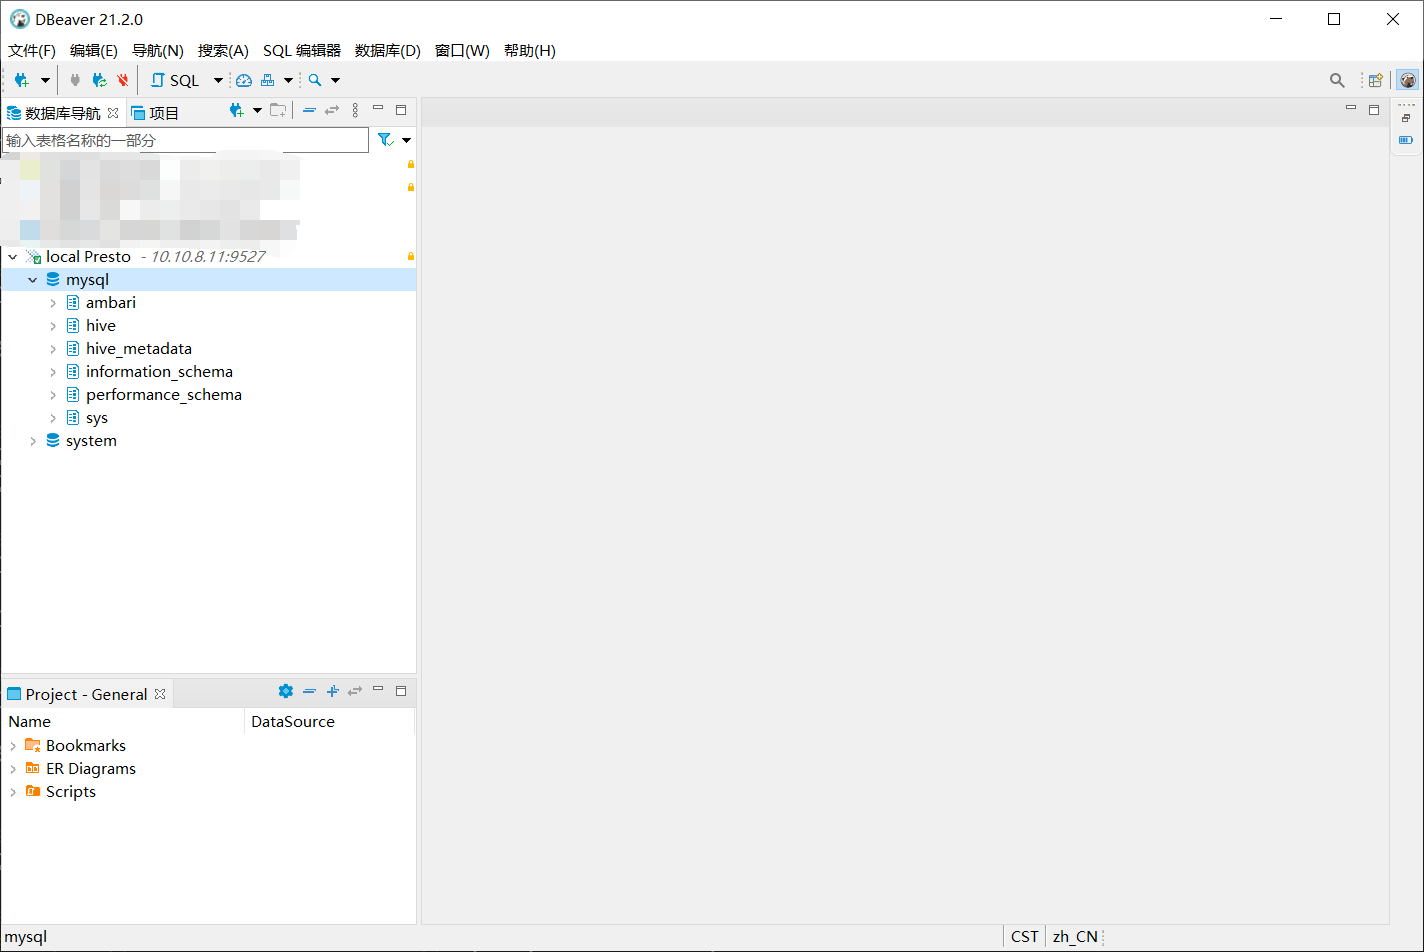Open the 窗口(W) menu
Viewport: 1424px width, 952px height.
[462, 50]
